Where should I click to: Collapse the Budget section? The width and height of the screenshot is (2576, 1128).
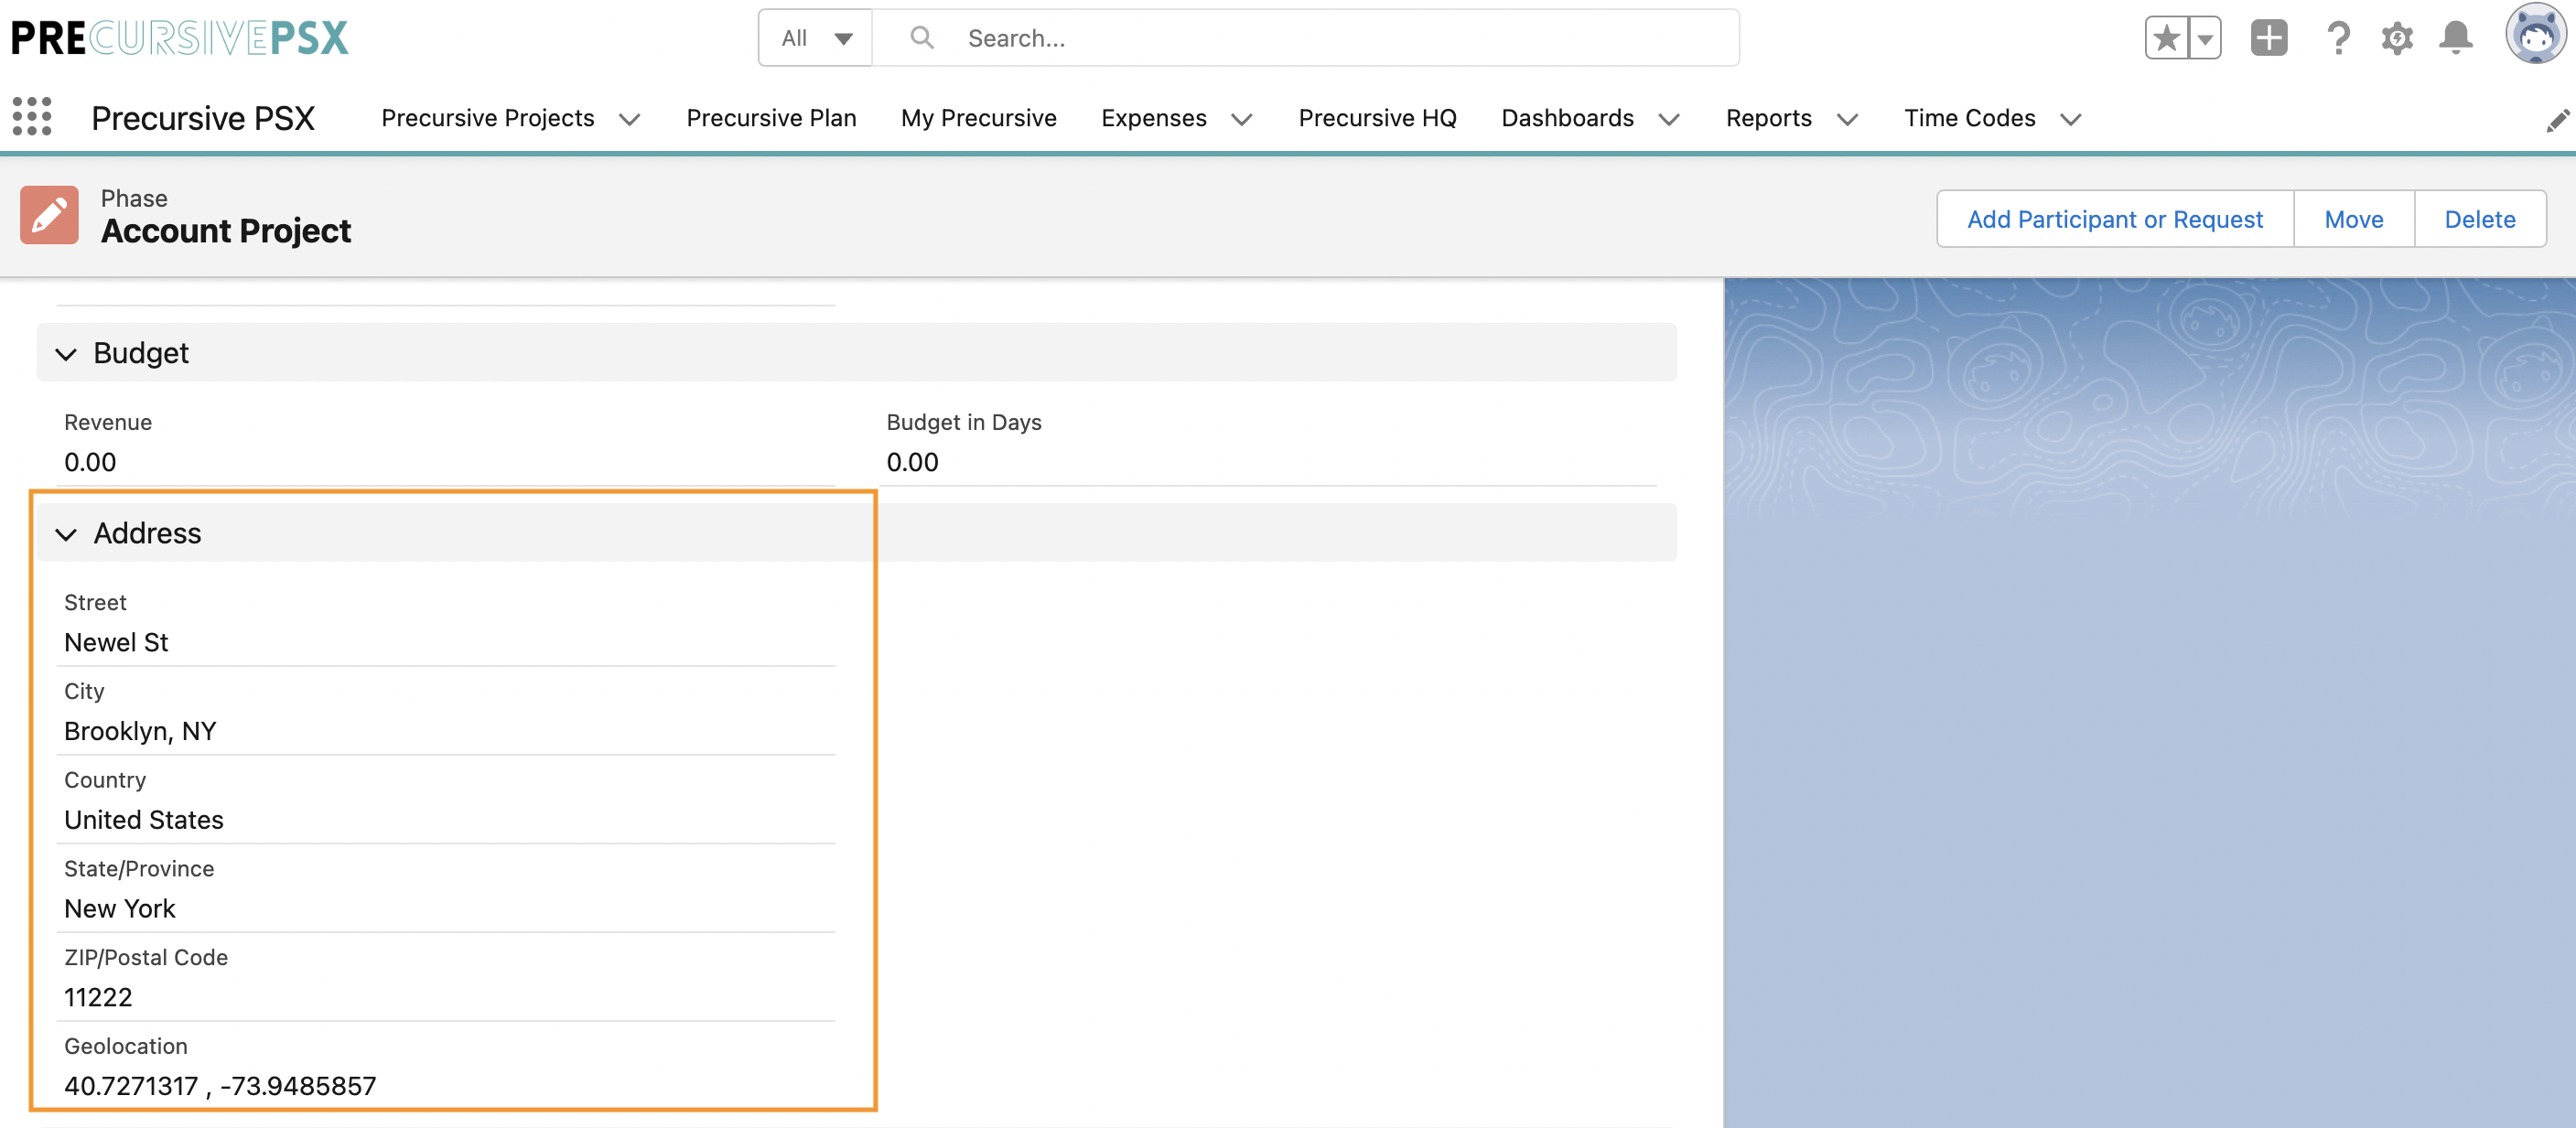(66, 354)
